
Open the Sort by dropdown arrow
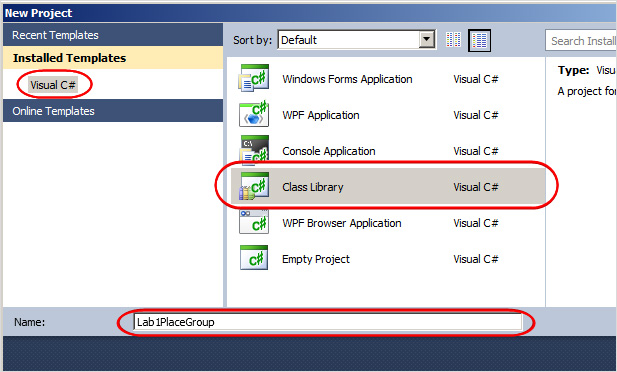tap(427, 40)
